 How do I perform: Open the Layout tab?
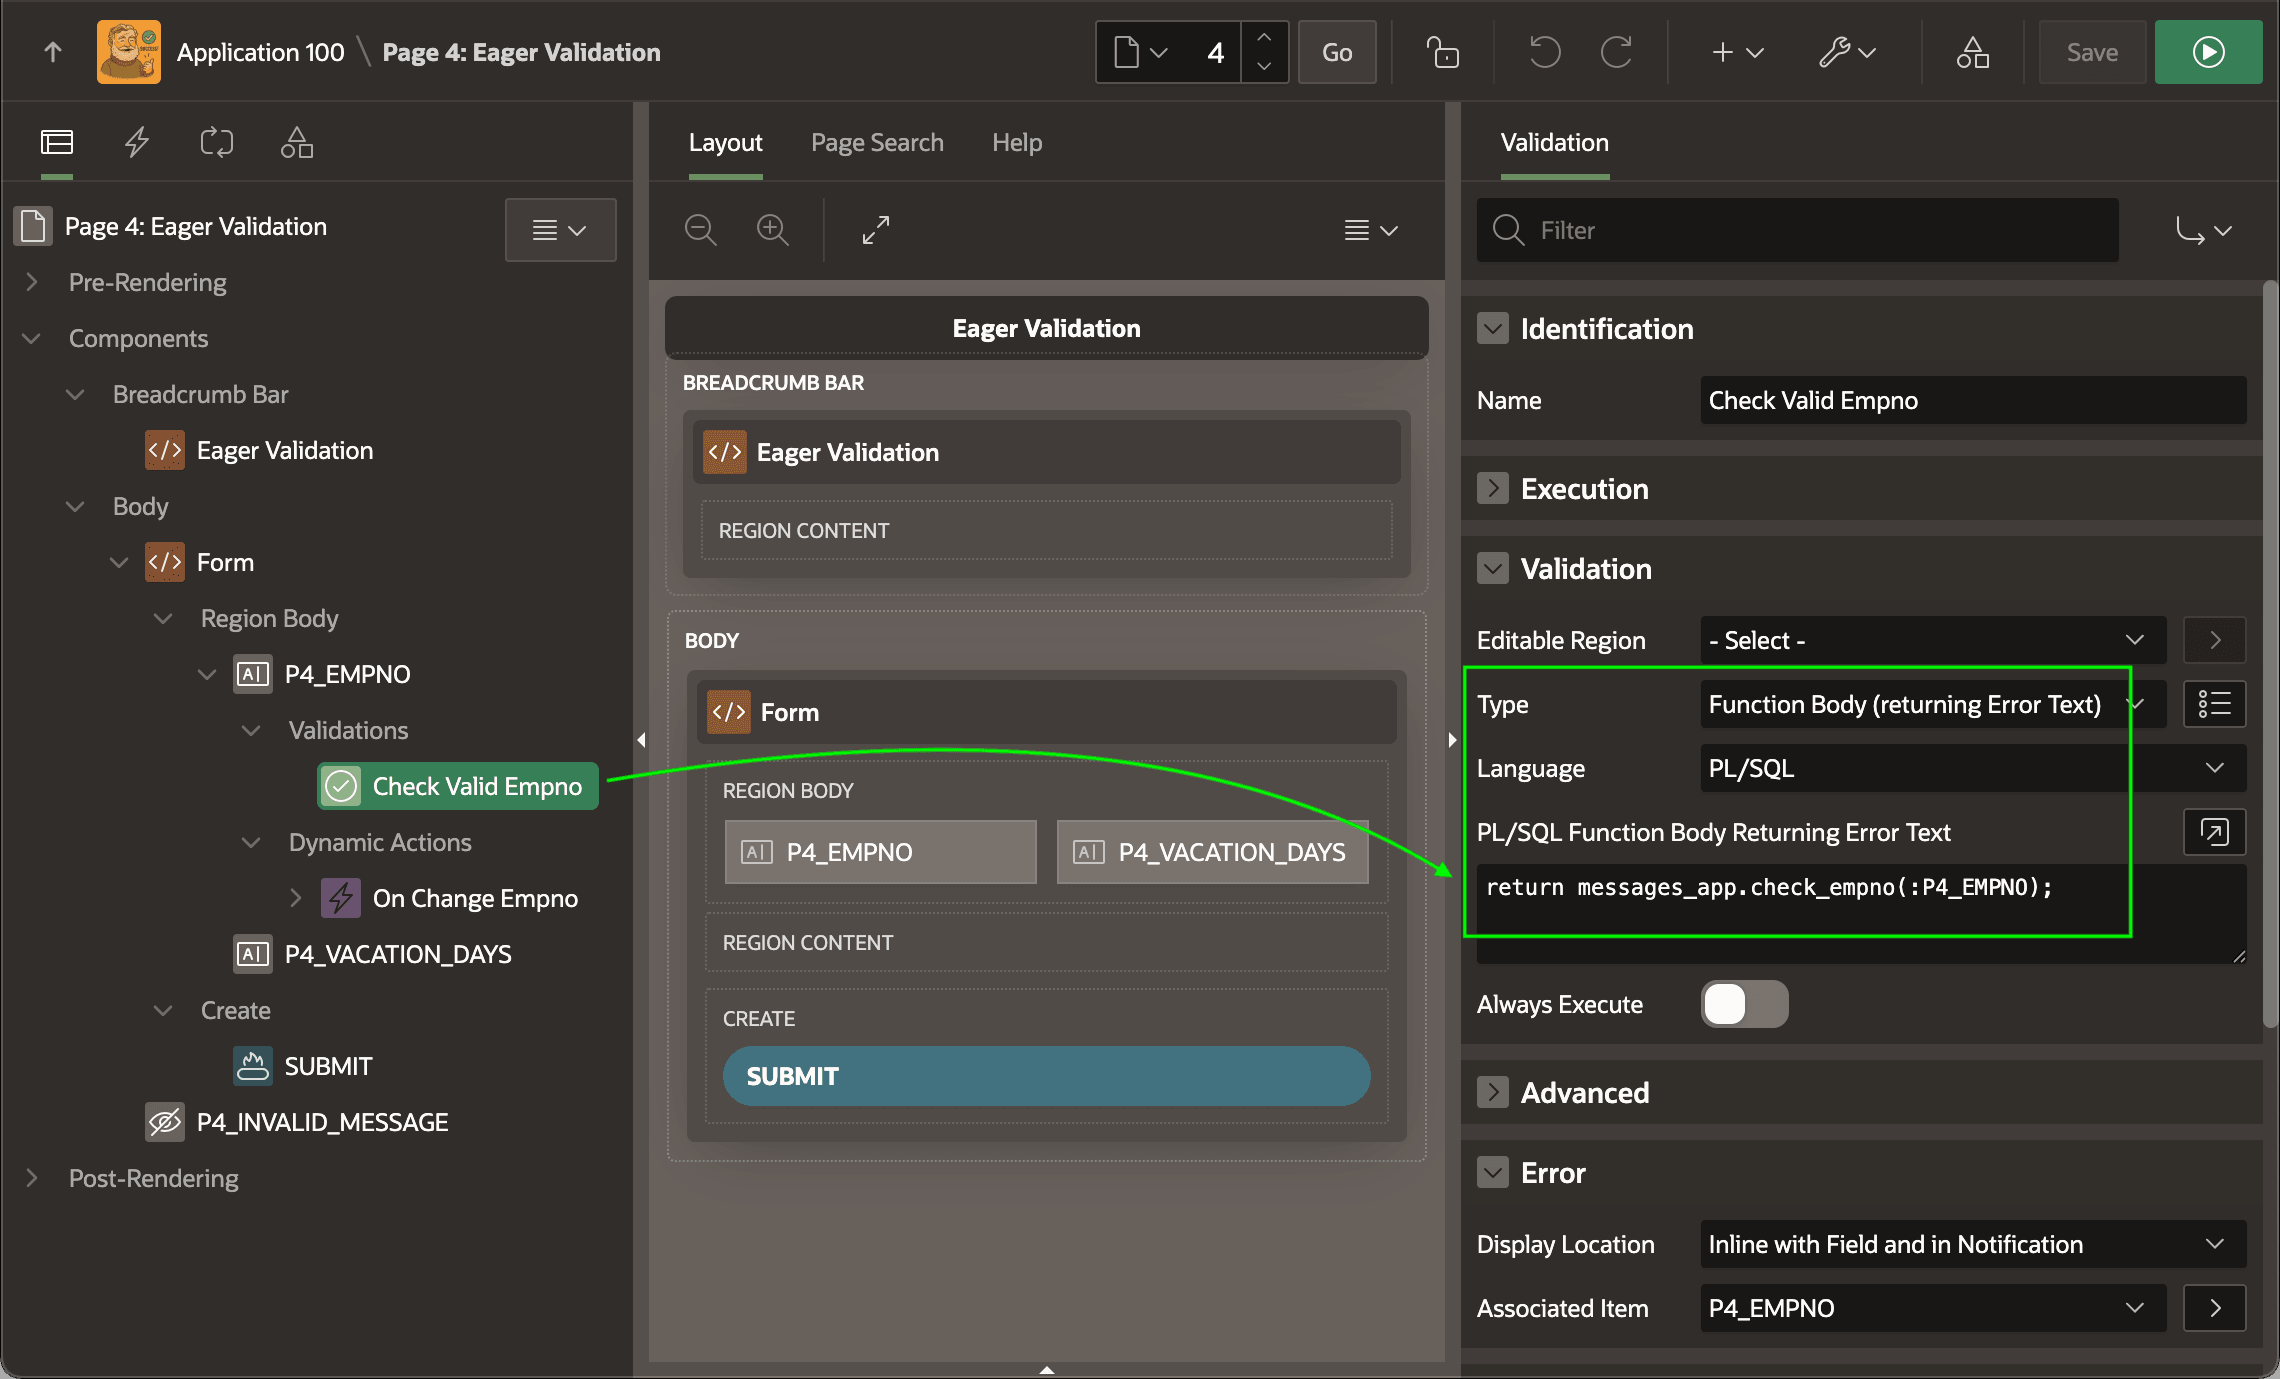click(725, 142)
